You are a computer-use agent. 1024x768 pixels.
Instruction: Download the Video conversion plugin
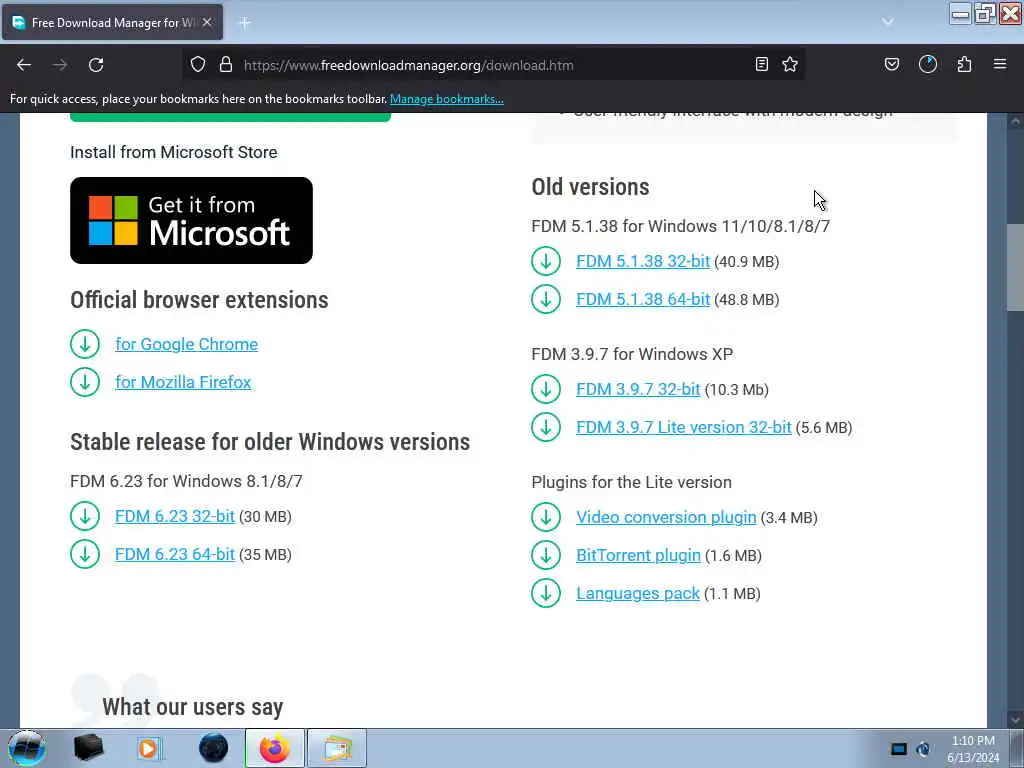(666, 517)
